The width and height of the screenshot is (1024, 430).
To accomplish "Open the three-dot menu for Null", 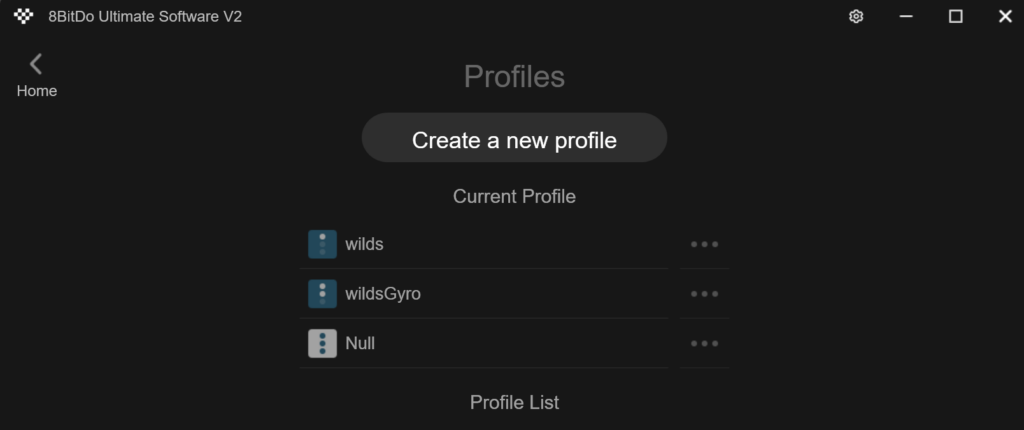I will click(x=705, y=344).
